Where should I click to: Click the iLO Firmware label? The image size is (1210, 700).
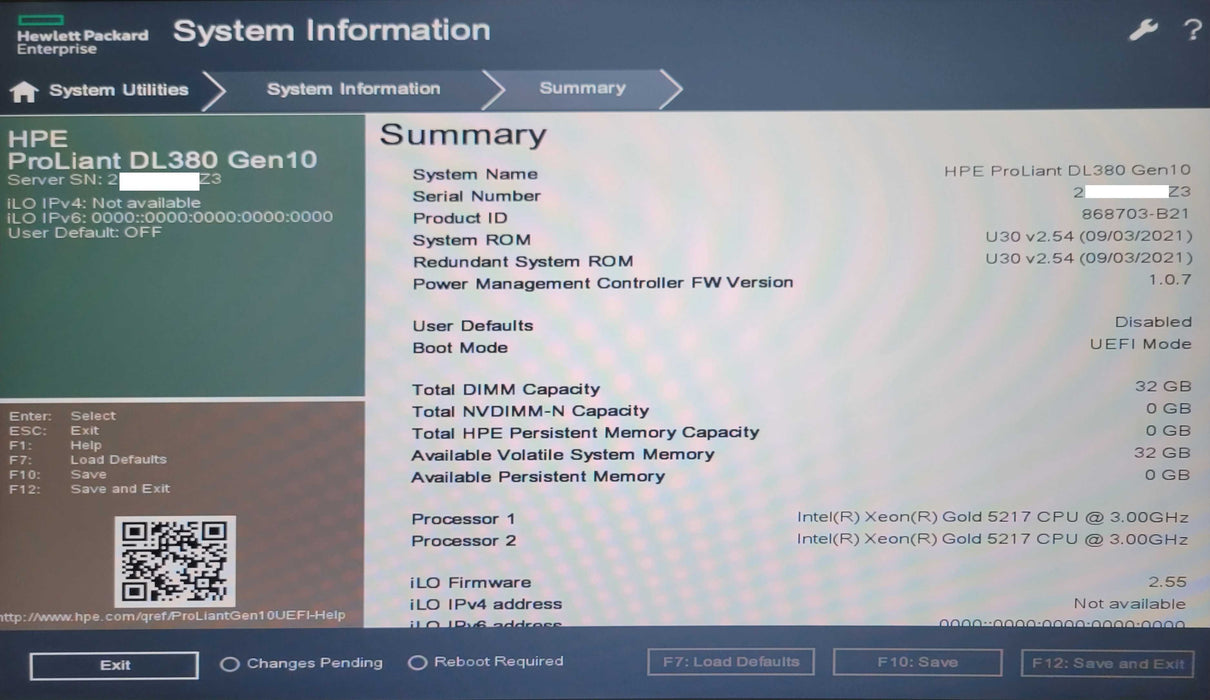pos(470,583)
